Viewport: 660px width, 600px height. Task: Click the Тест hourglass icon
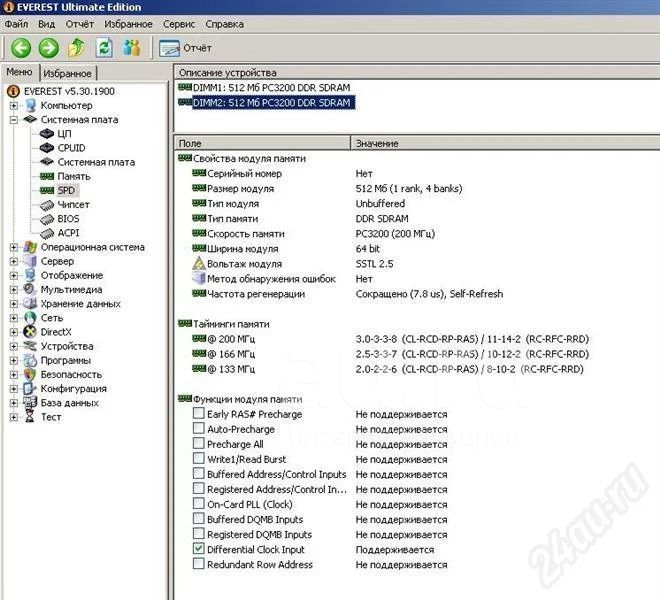click(x=30, y=417)
